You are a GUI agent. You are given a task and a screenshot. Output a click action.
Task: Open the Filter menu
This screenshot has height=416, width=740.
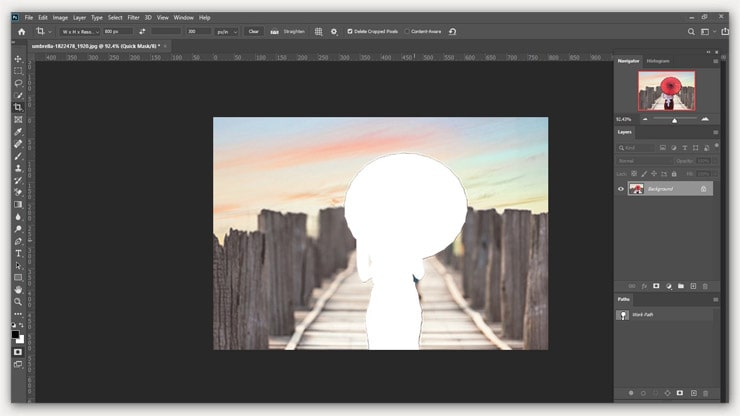click(133, 17)
